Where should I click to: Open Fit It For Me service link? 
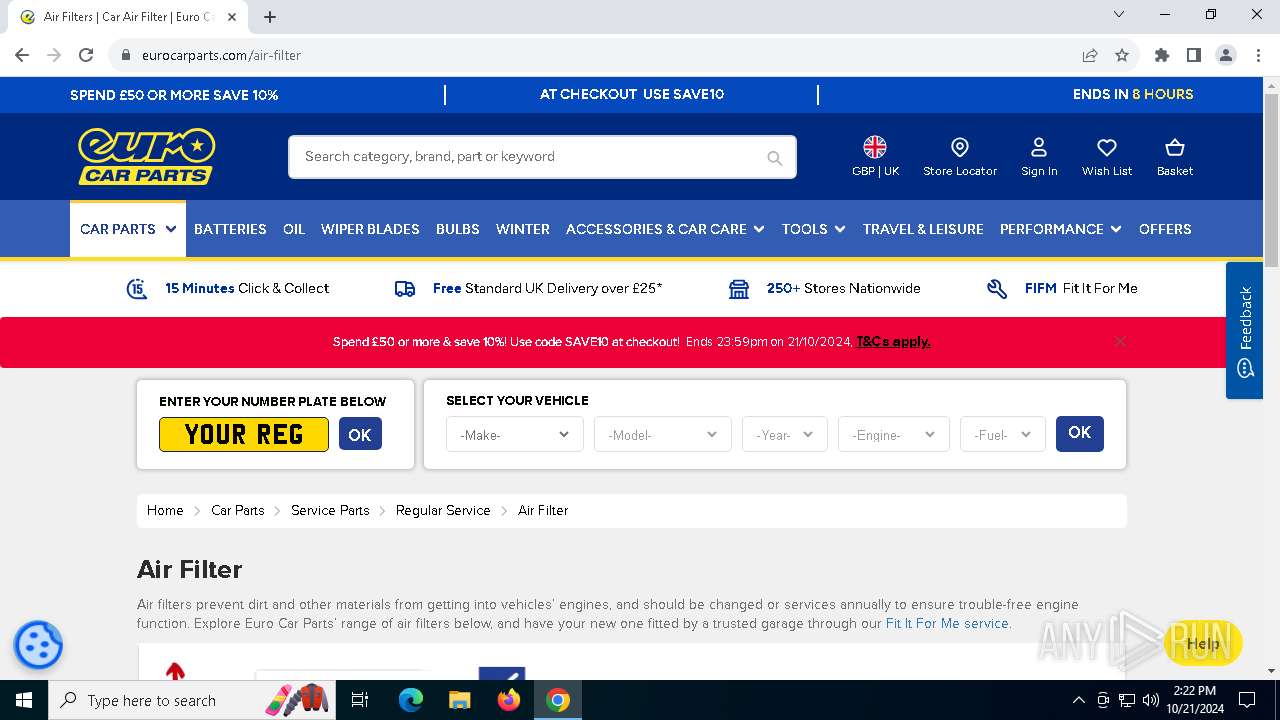[947, 623]
